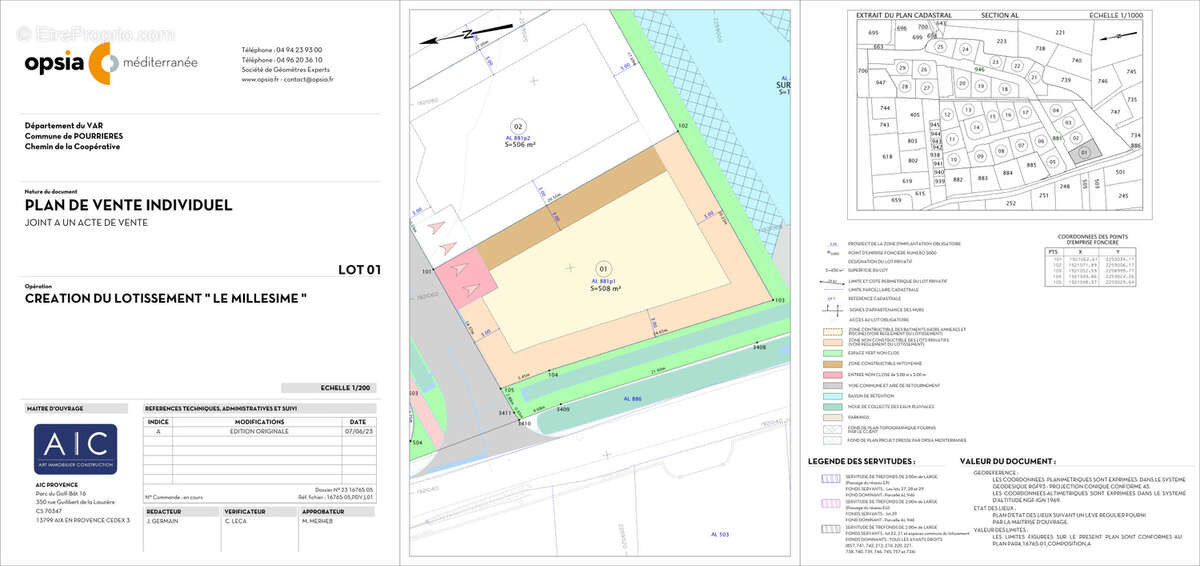Click the pink 'Entrée non close' legend swatch
The image size is (1200, 566).
[x=831, y=373]
